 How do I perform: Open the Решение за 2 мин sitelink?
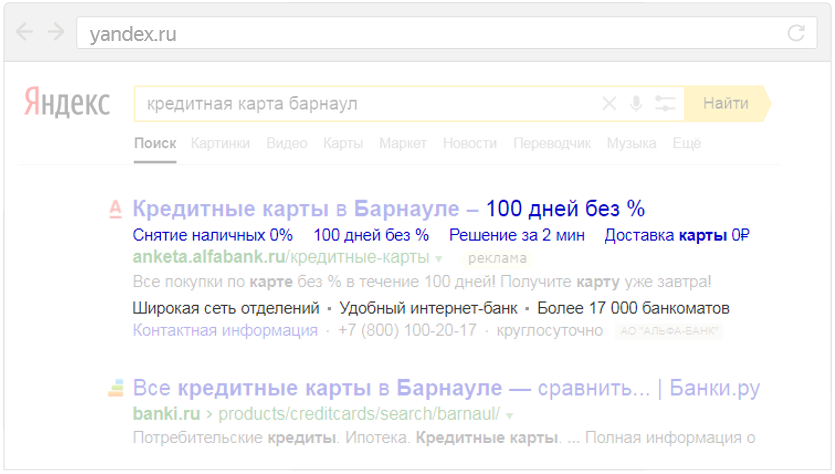[x=517, y=235]
